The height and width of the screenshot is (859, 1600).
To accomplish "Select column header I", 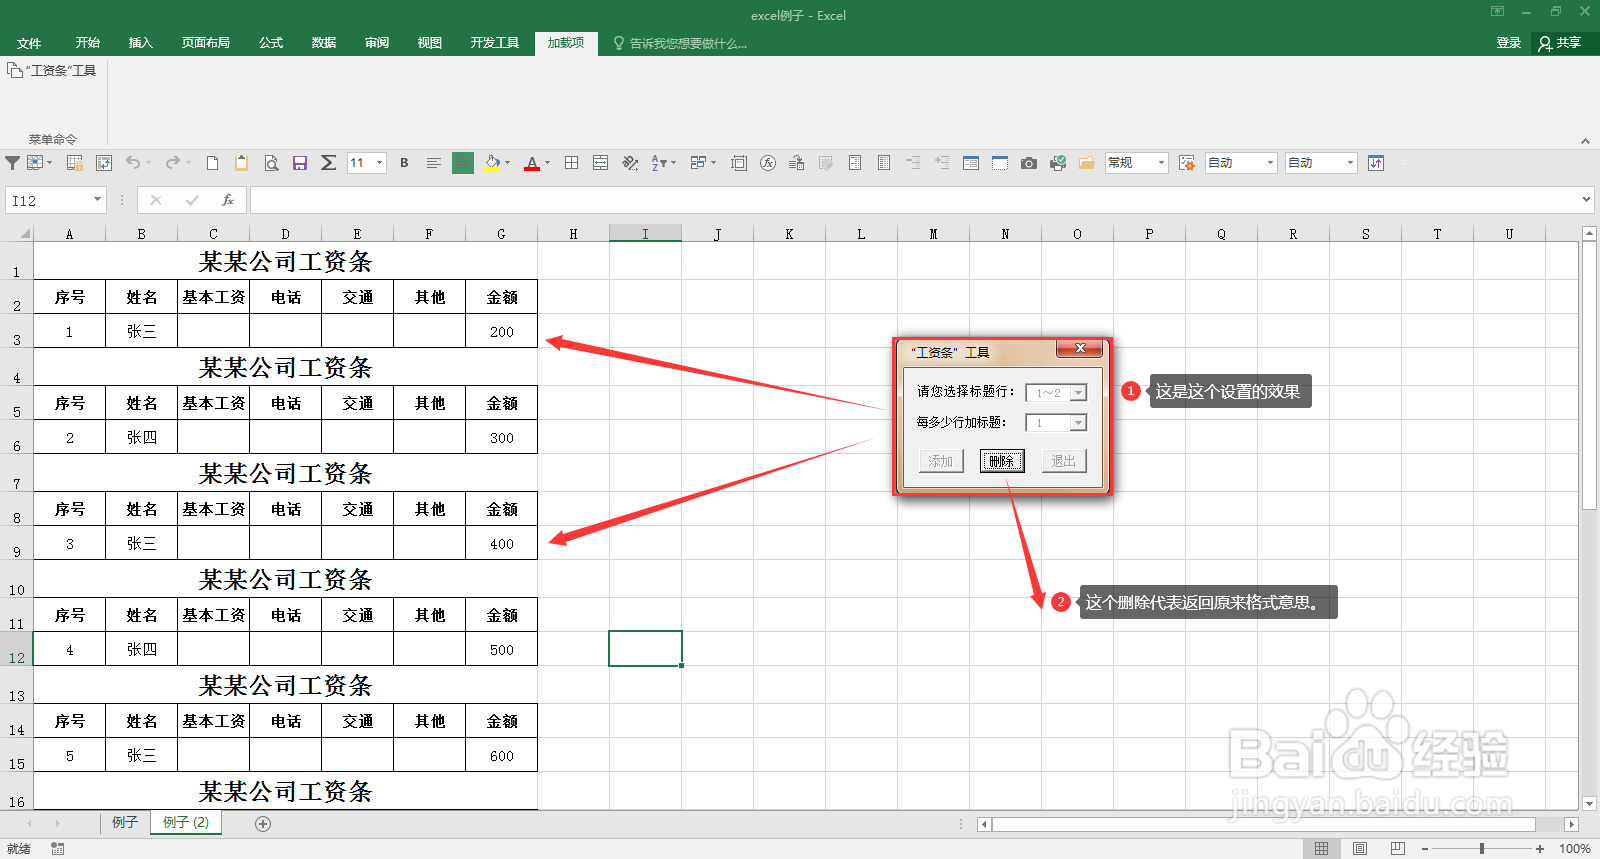I will [645, 234].
